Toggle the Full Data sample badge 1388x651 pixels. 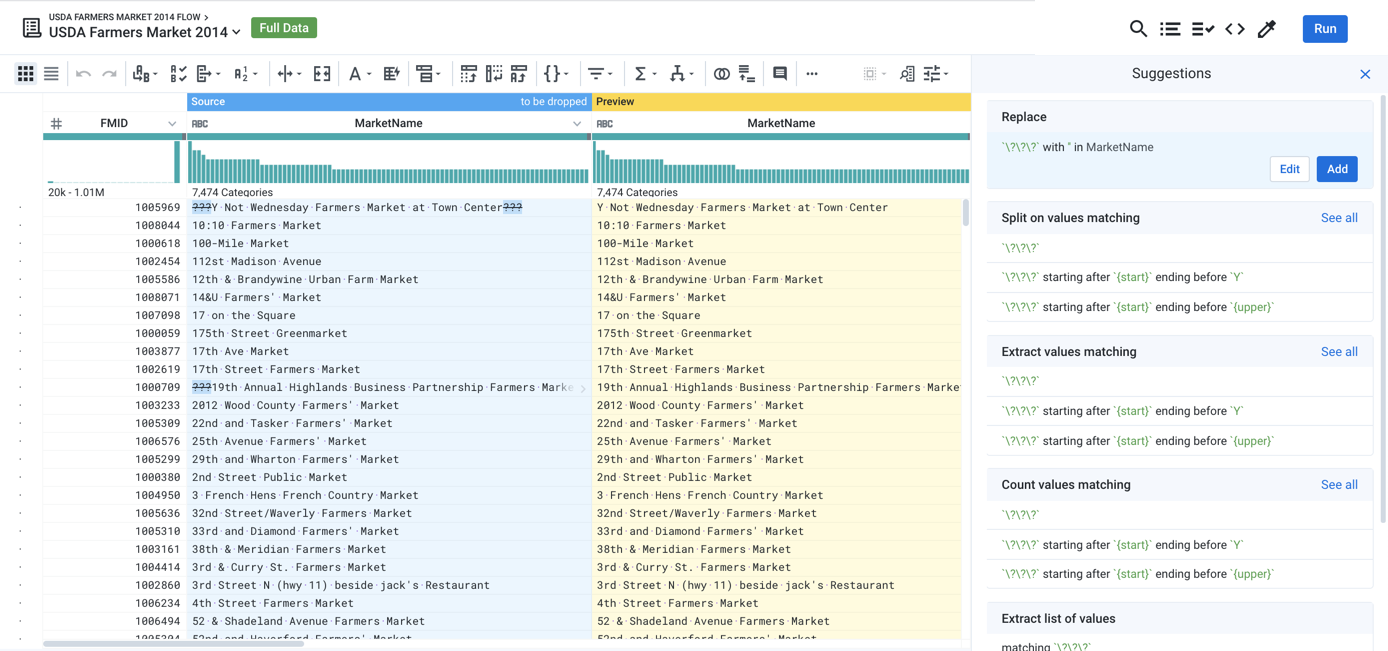click(284, 28)
